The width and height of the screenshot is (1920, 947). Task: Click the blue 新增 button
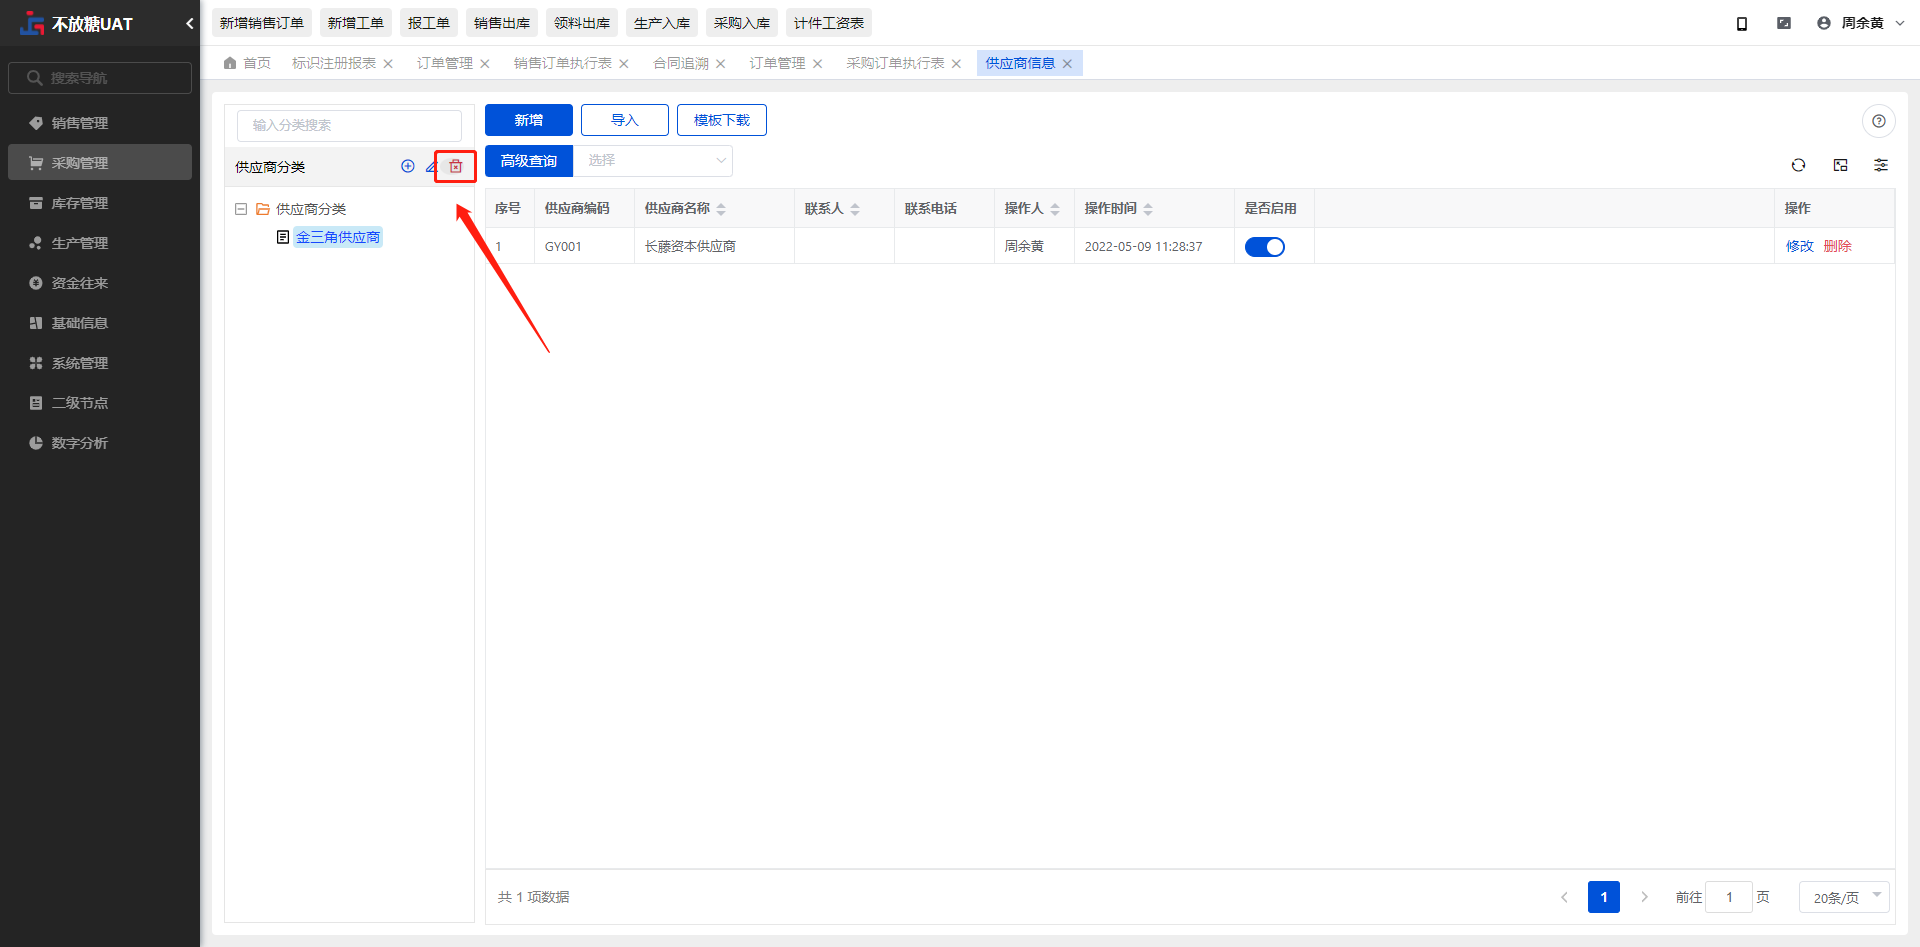(x=529, y=120)
